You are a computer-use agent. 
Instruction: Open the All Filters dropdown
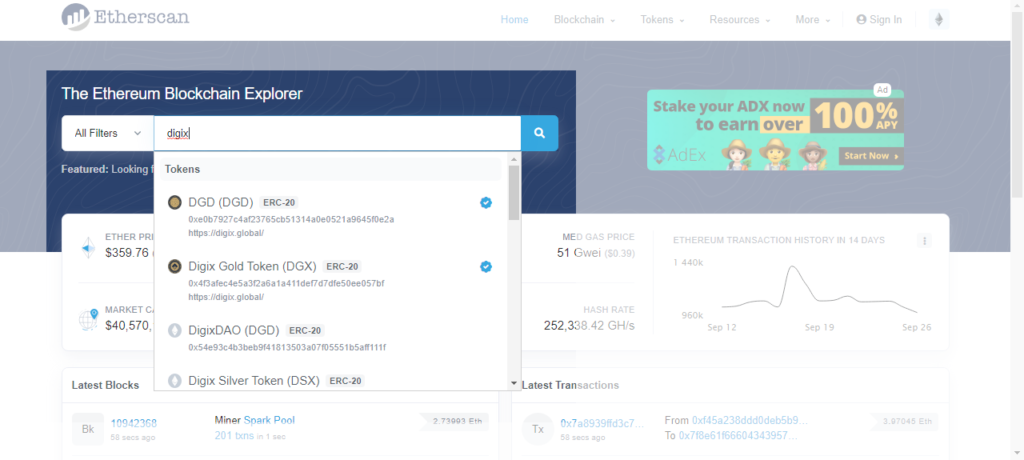tap(108, 133)
